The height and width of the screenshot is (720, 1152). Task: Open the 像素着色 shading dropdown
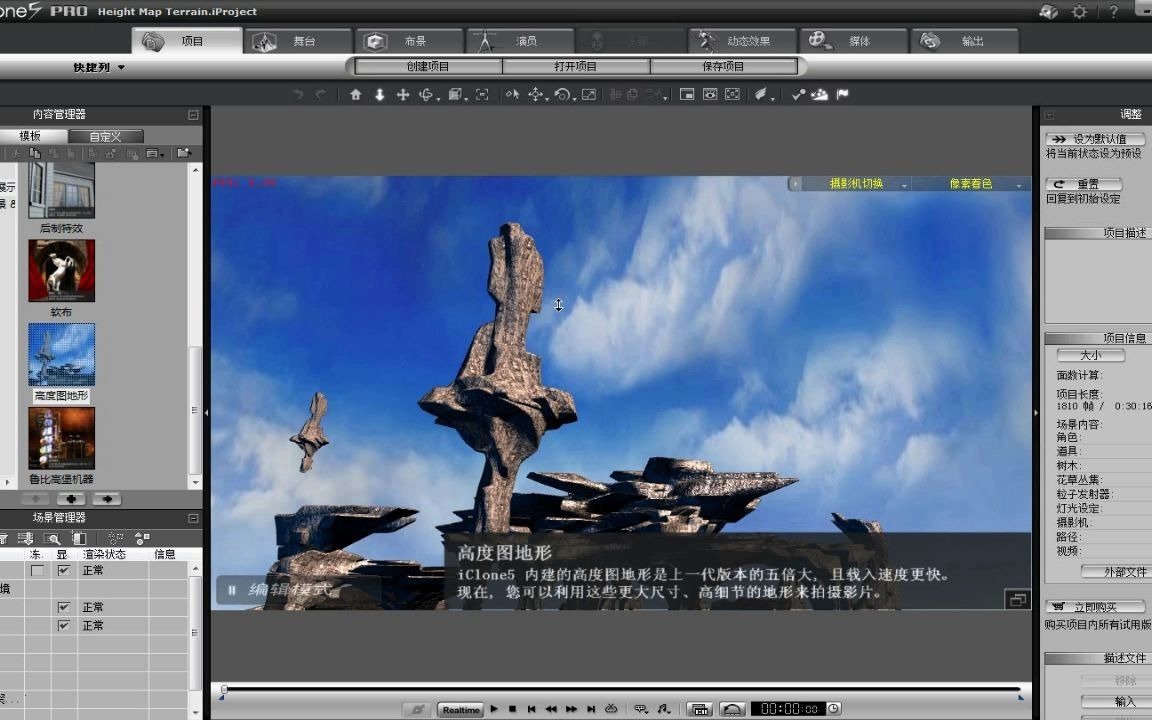click(x=971, y=184)
